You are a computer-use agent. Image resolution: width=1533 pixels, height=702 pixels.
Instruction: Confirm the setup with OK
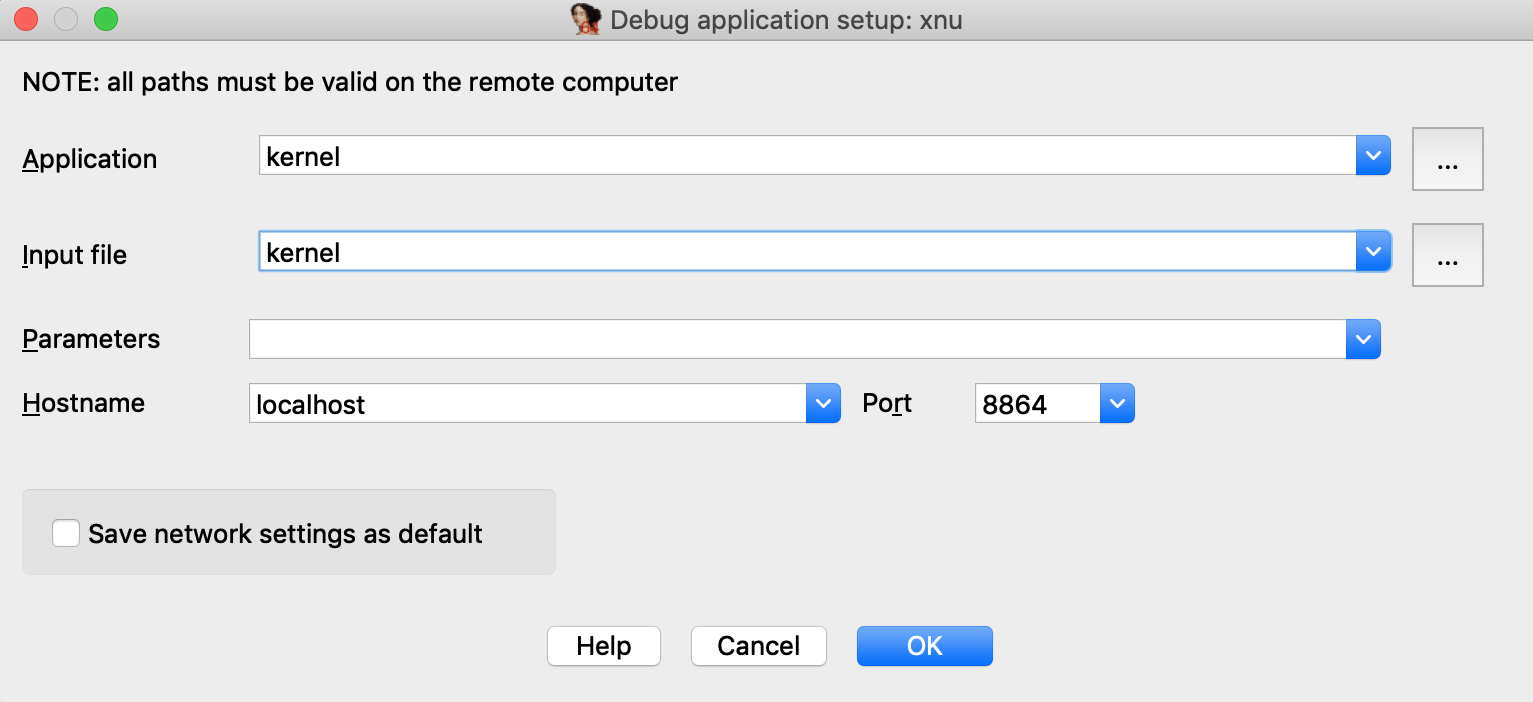tap(924, 646)
